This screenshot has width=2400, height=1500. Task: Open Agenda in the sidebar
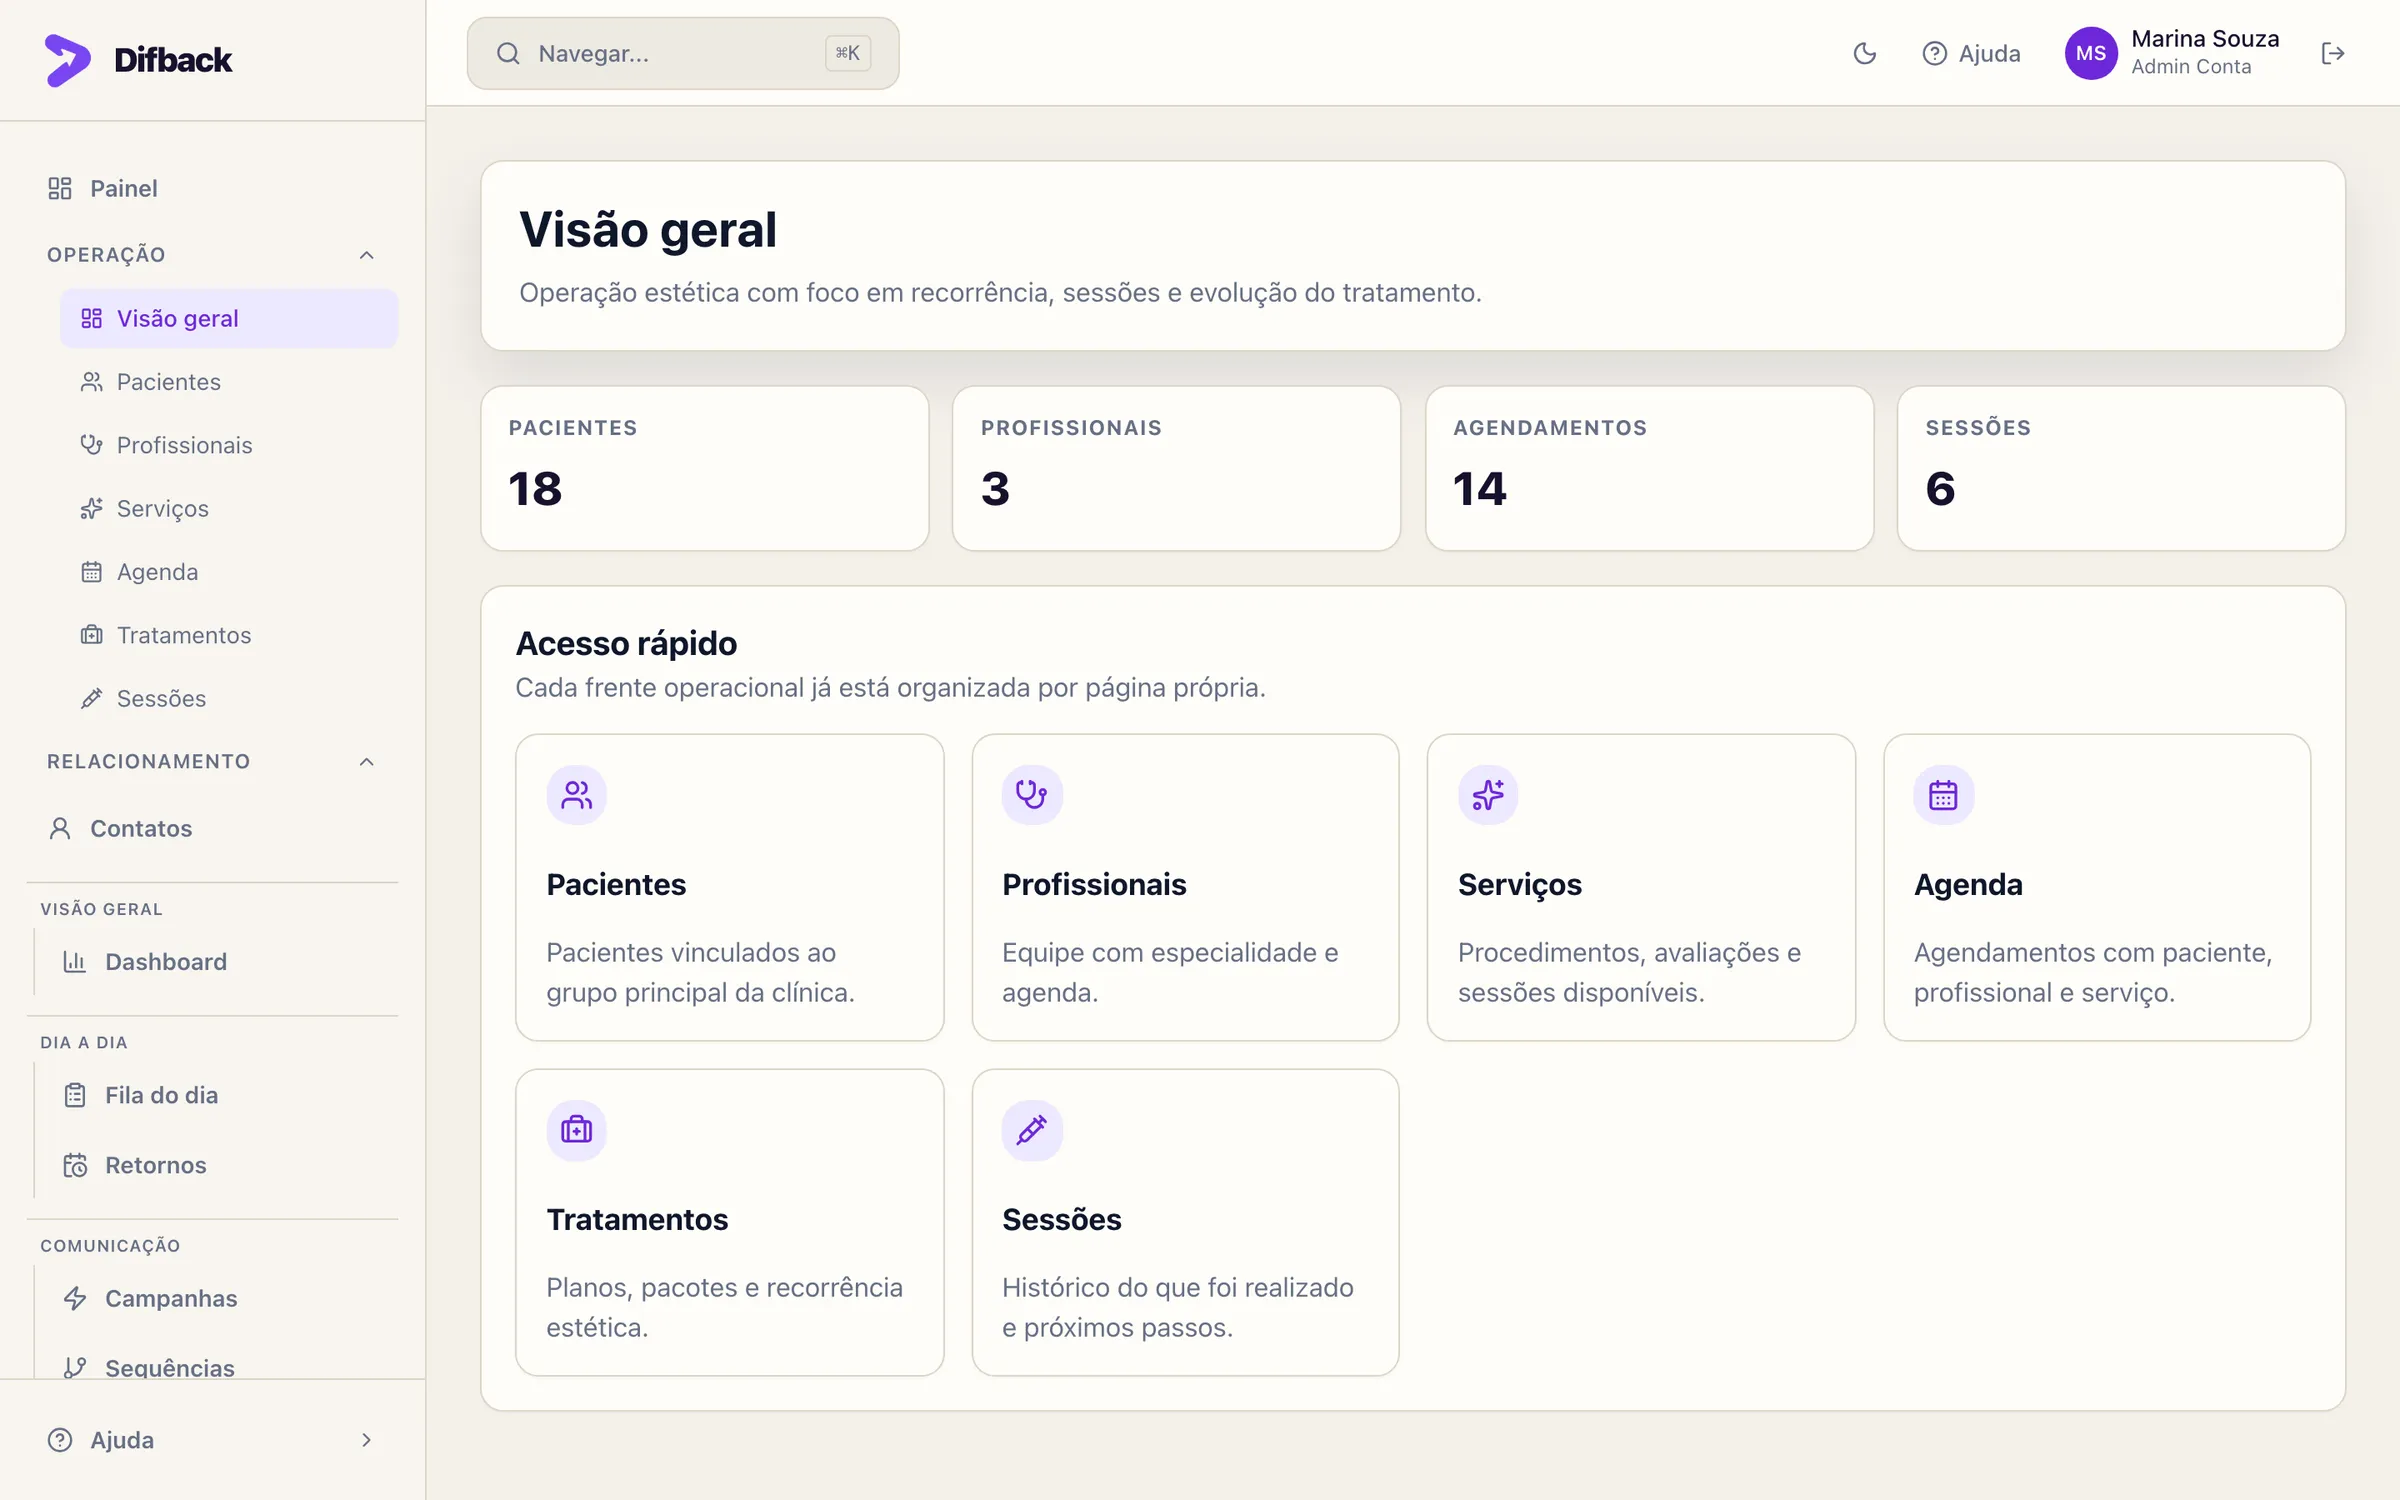[x=229, y=572]
